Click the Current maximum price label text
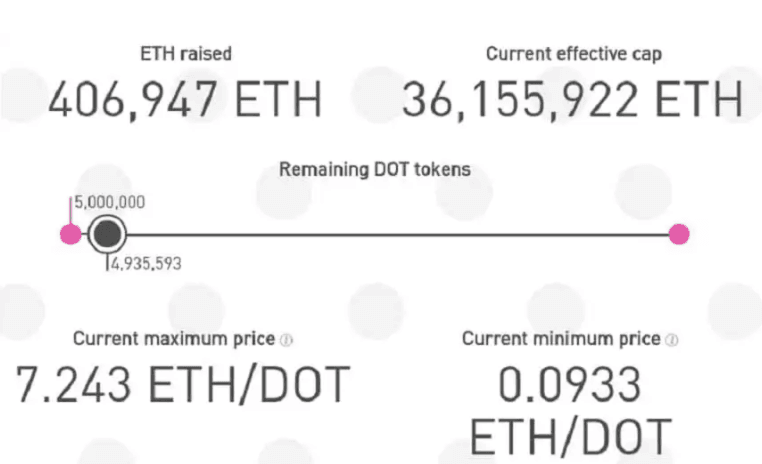This screenshot has width=762, height=464. (x=173, y=339)
